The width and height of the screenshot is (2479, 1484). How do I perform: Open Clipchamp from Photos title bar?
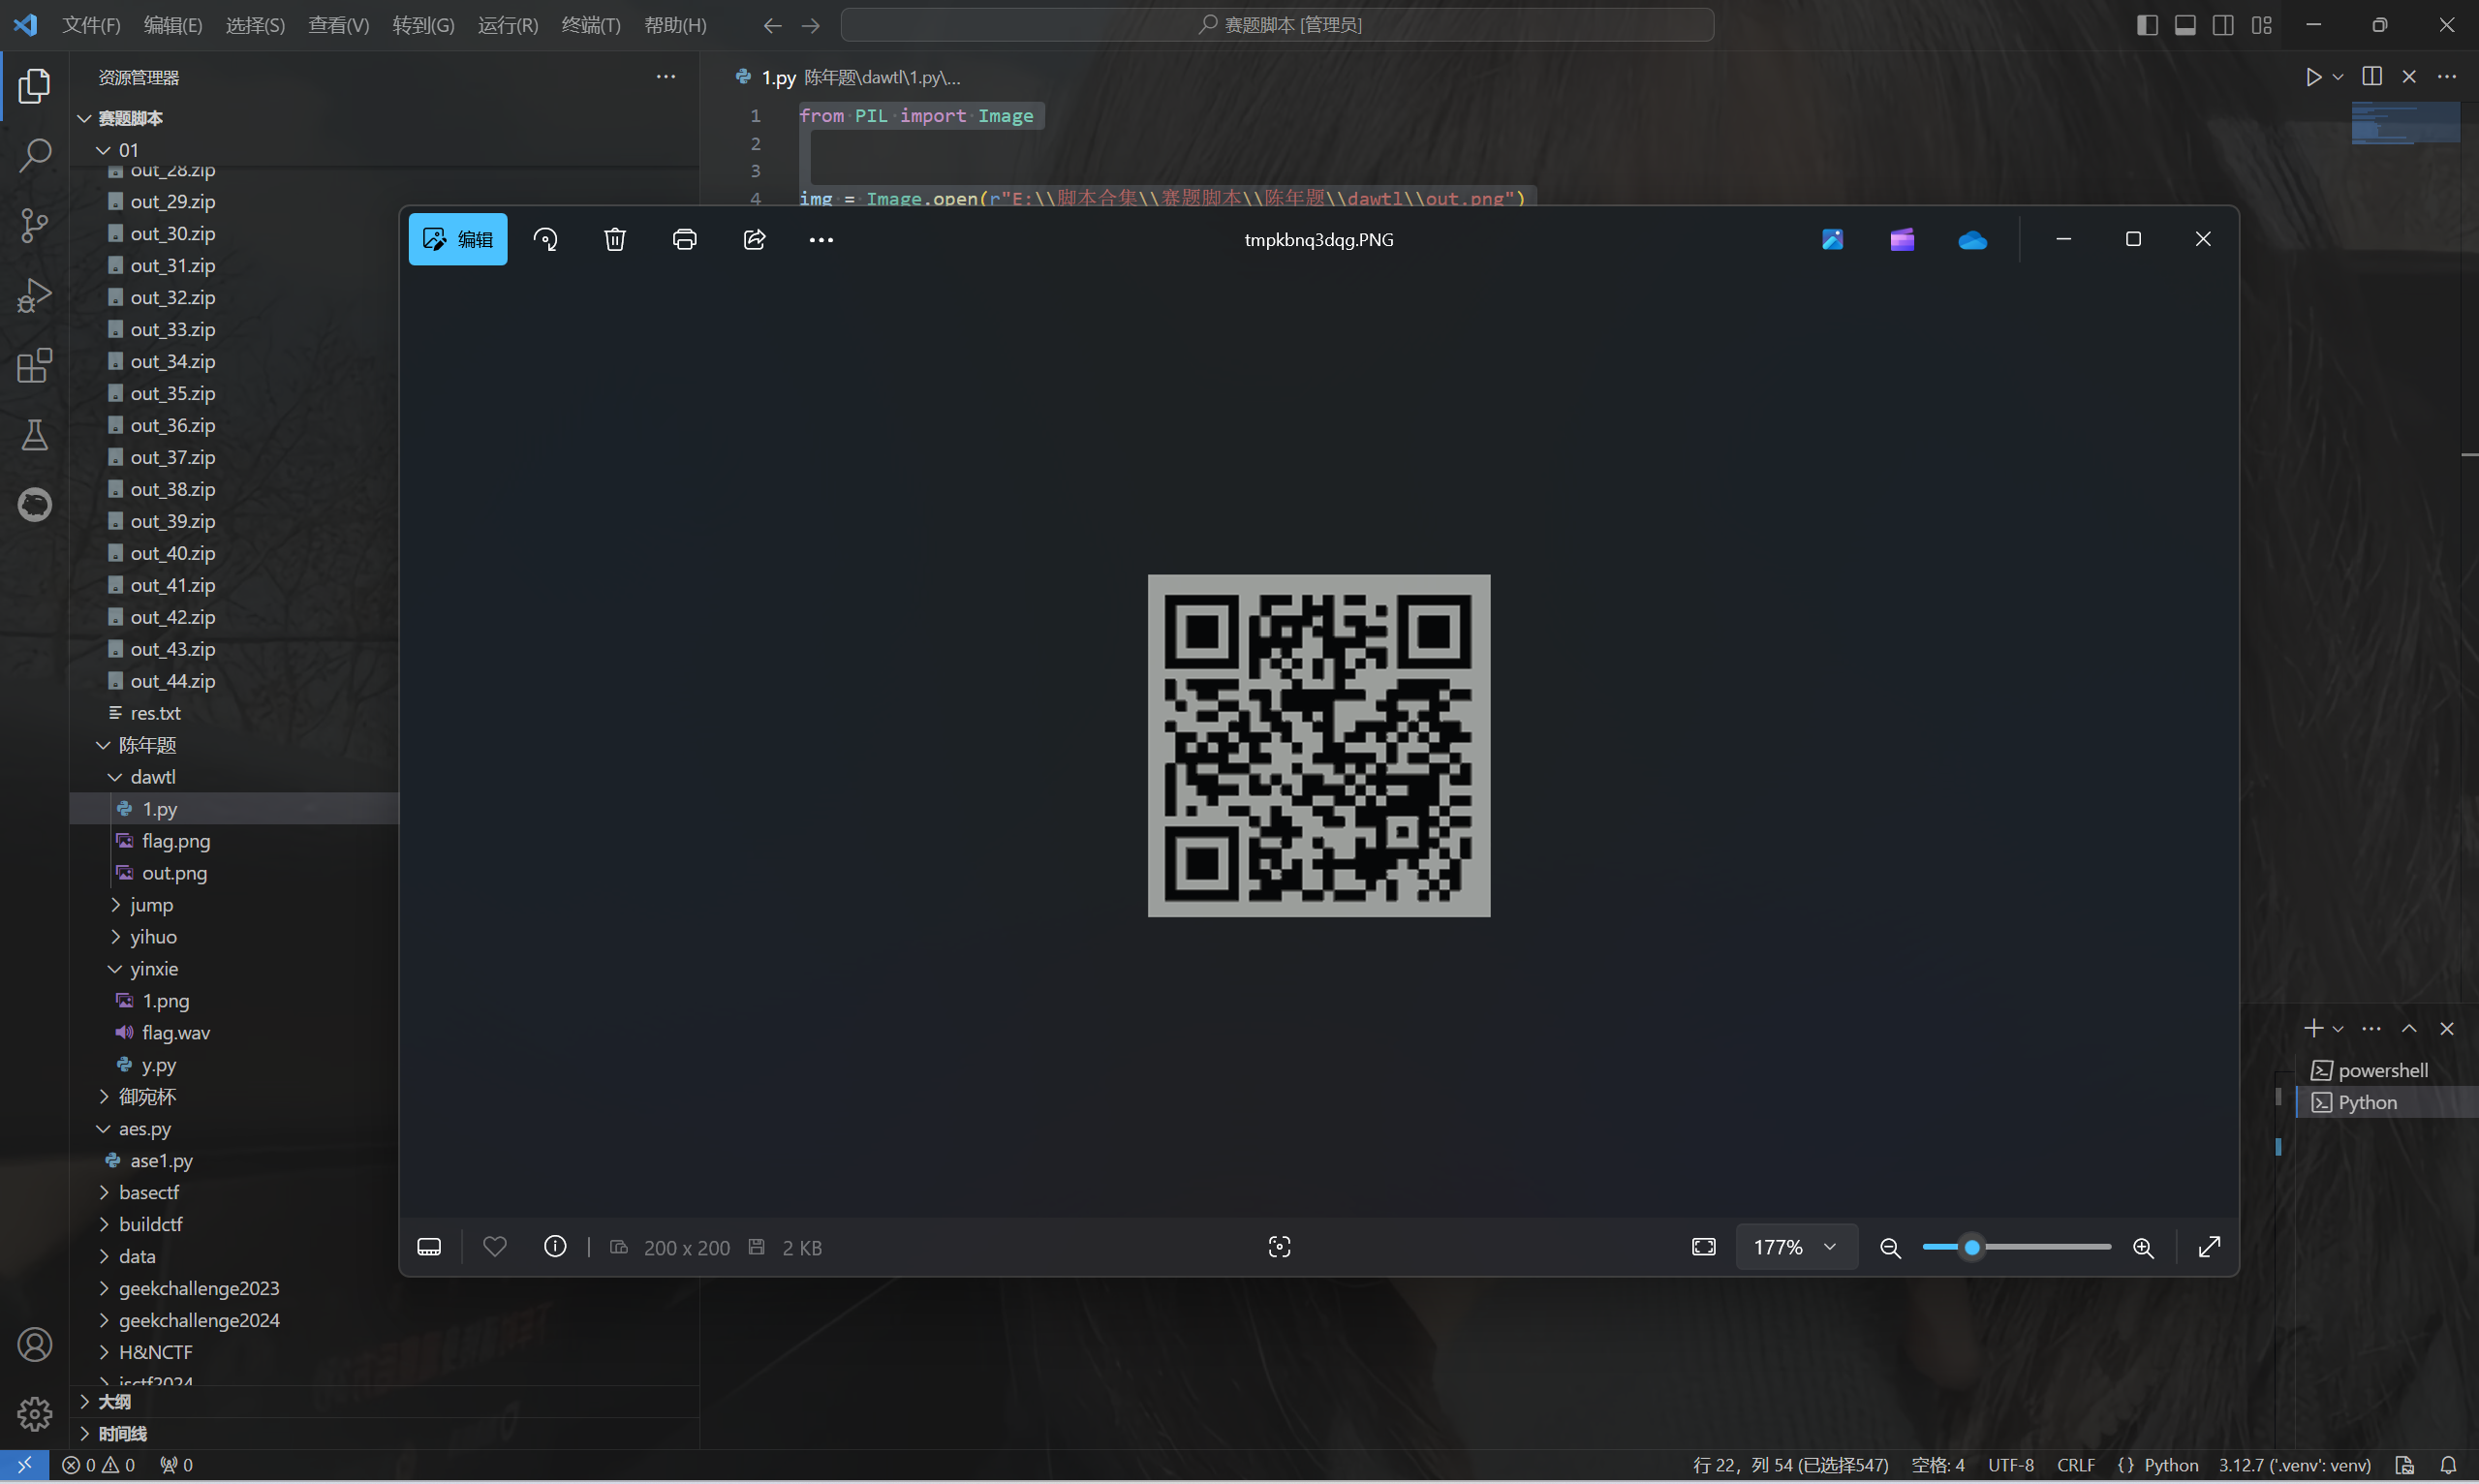(1902, 239)
